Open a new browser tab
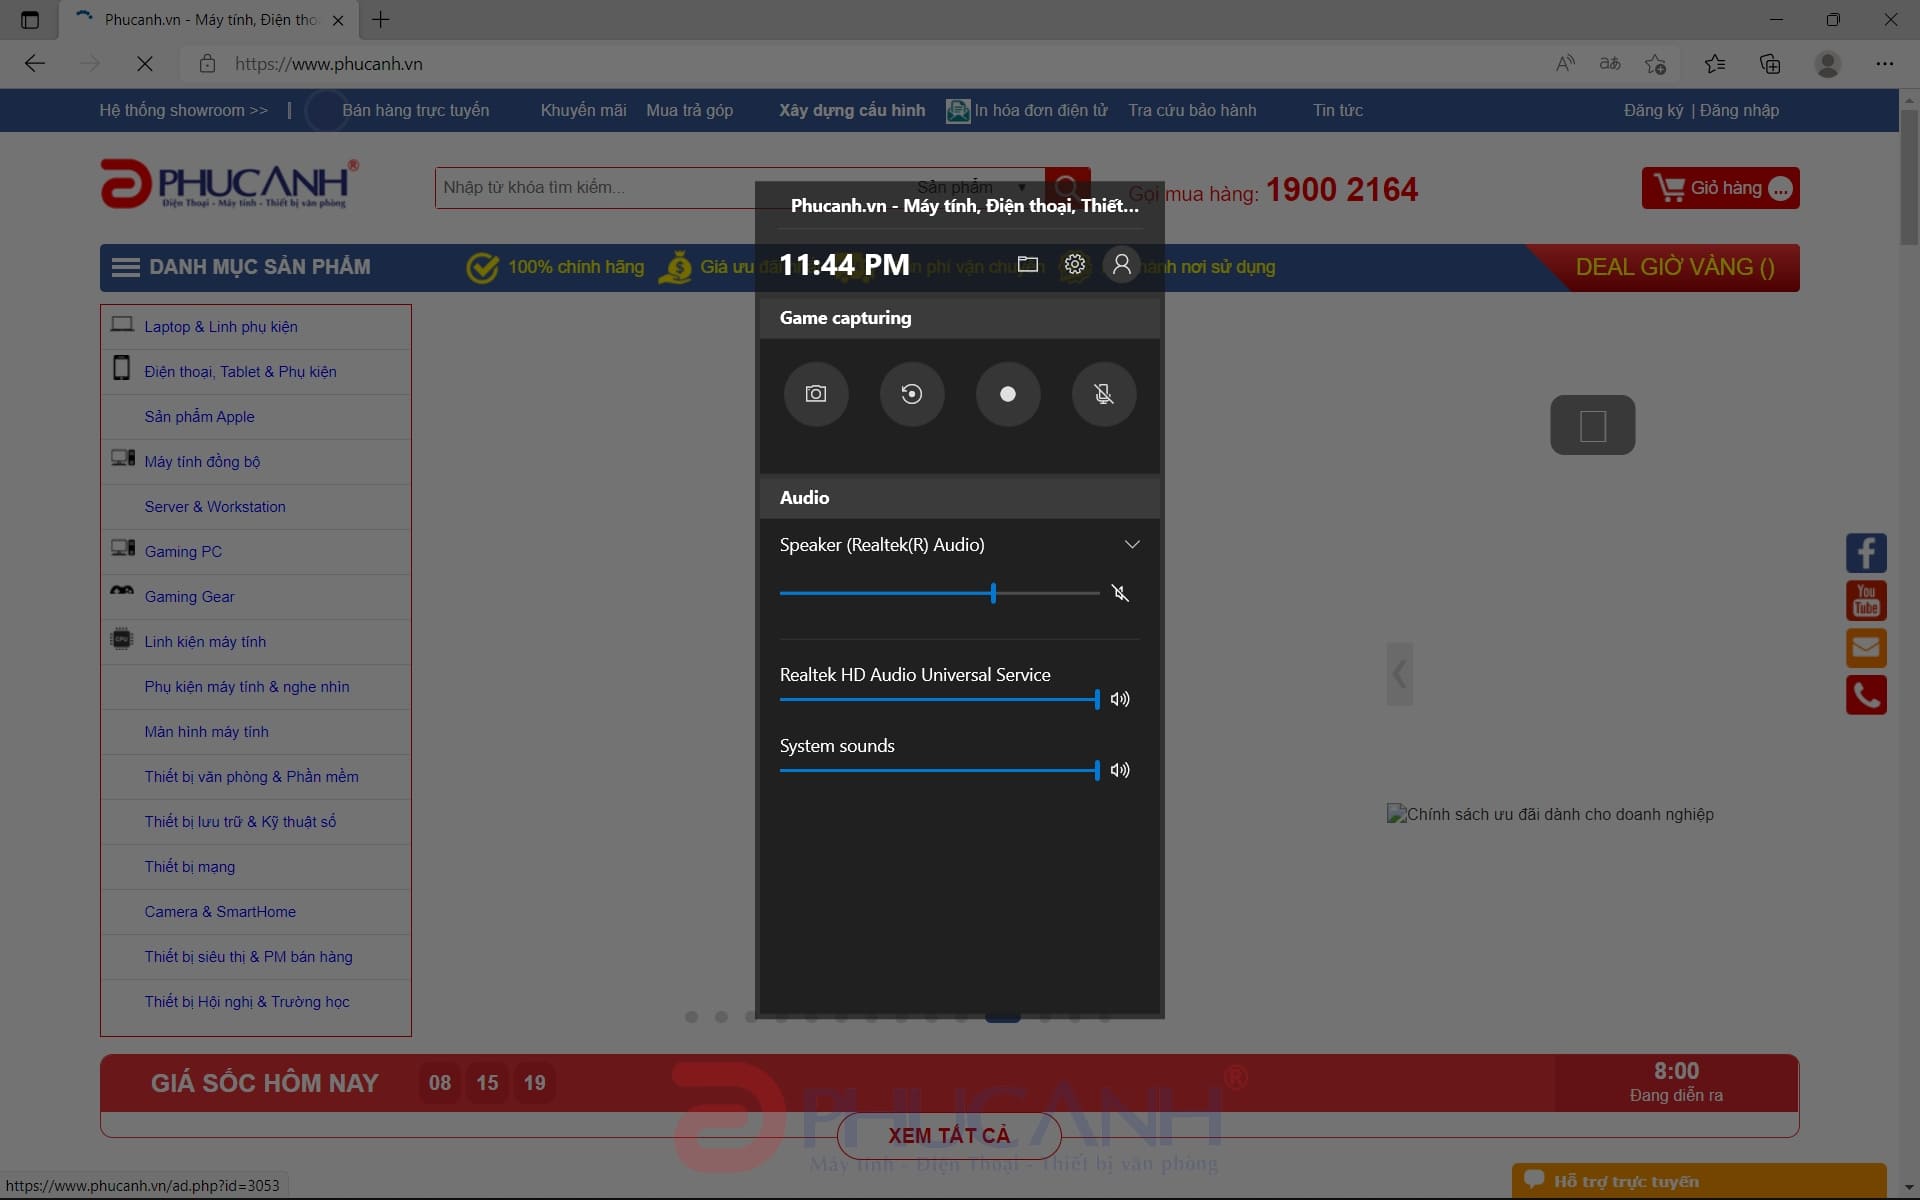1920x1200 pixels. pyautogui.click(x=381, y=19)
